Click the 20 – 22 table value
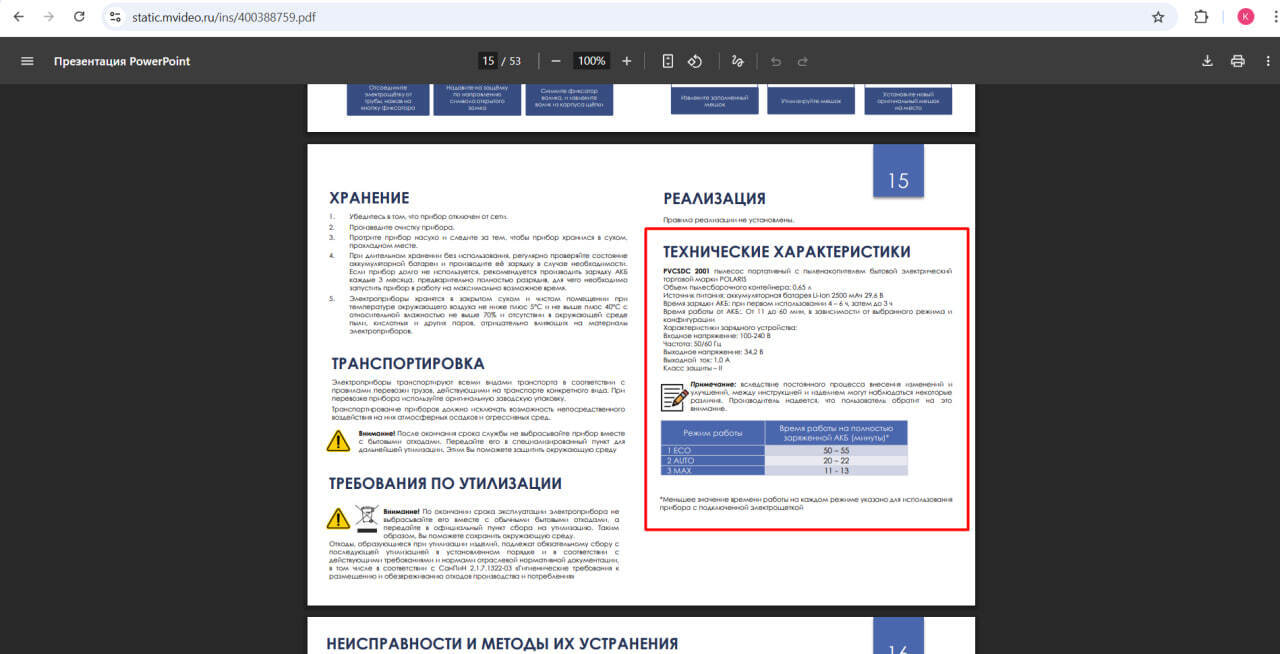Viewport: 1280px width, 654px height. click(x=835, y=461)
